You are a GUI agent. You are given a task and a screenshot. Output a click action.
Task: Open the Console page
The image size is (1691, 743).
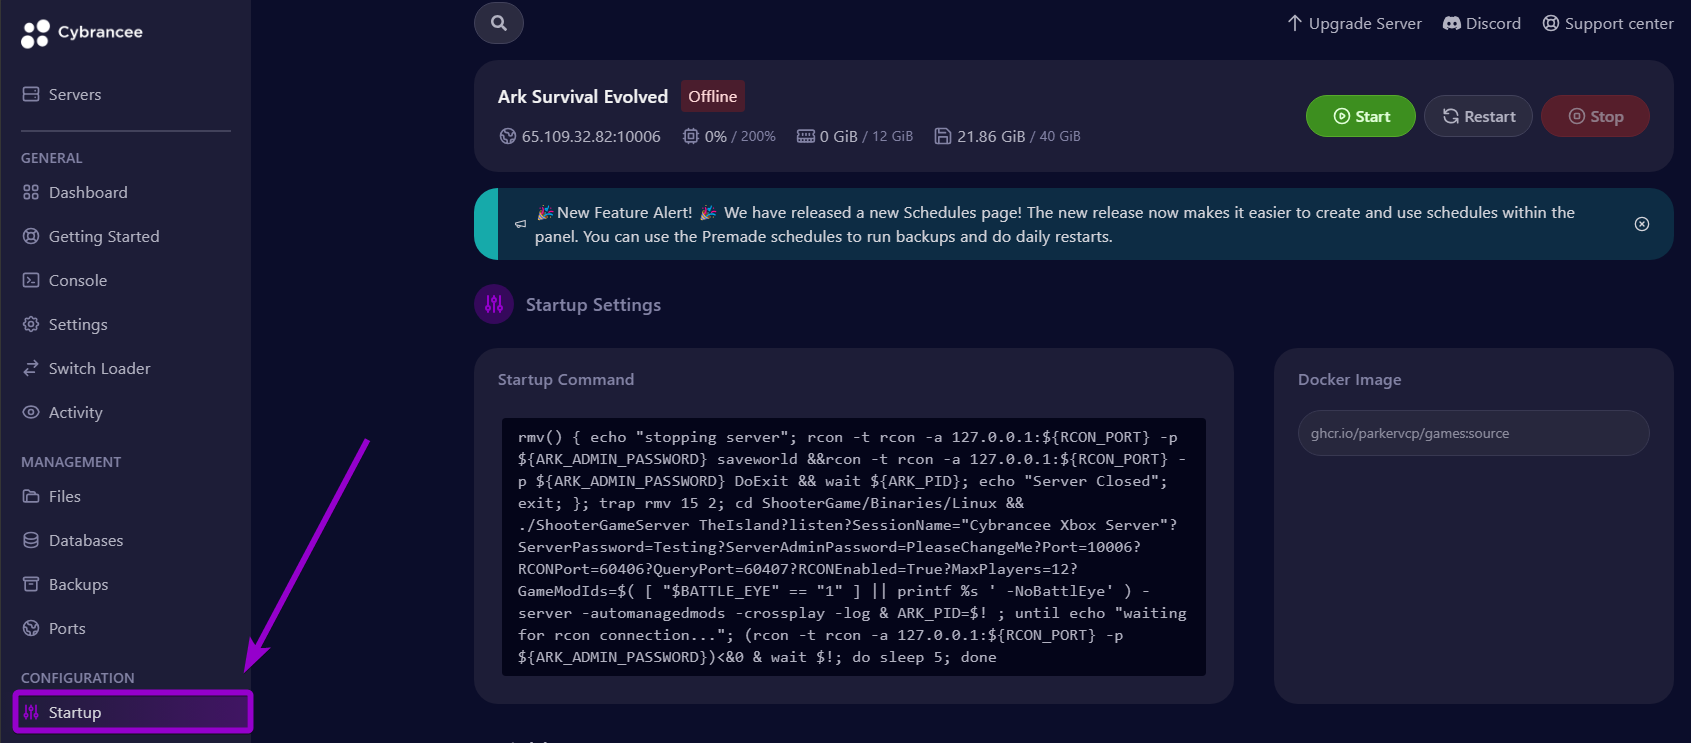[77, 280]
